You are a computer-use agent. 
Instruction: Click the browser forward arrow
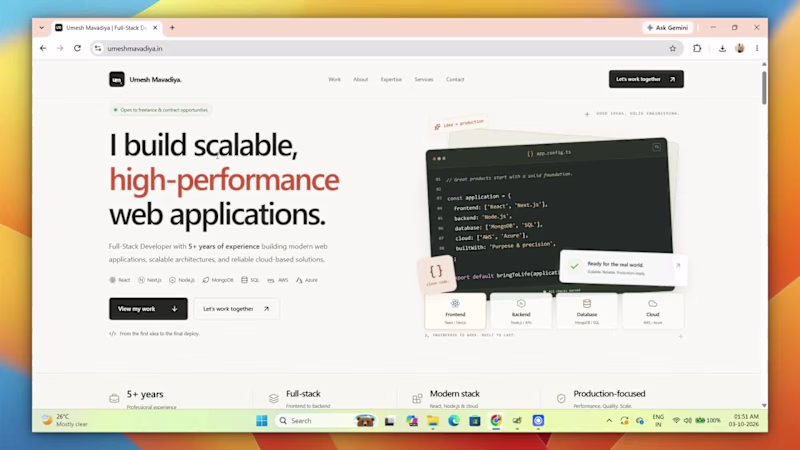(60, 48)
